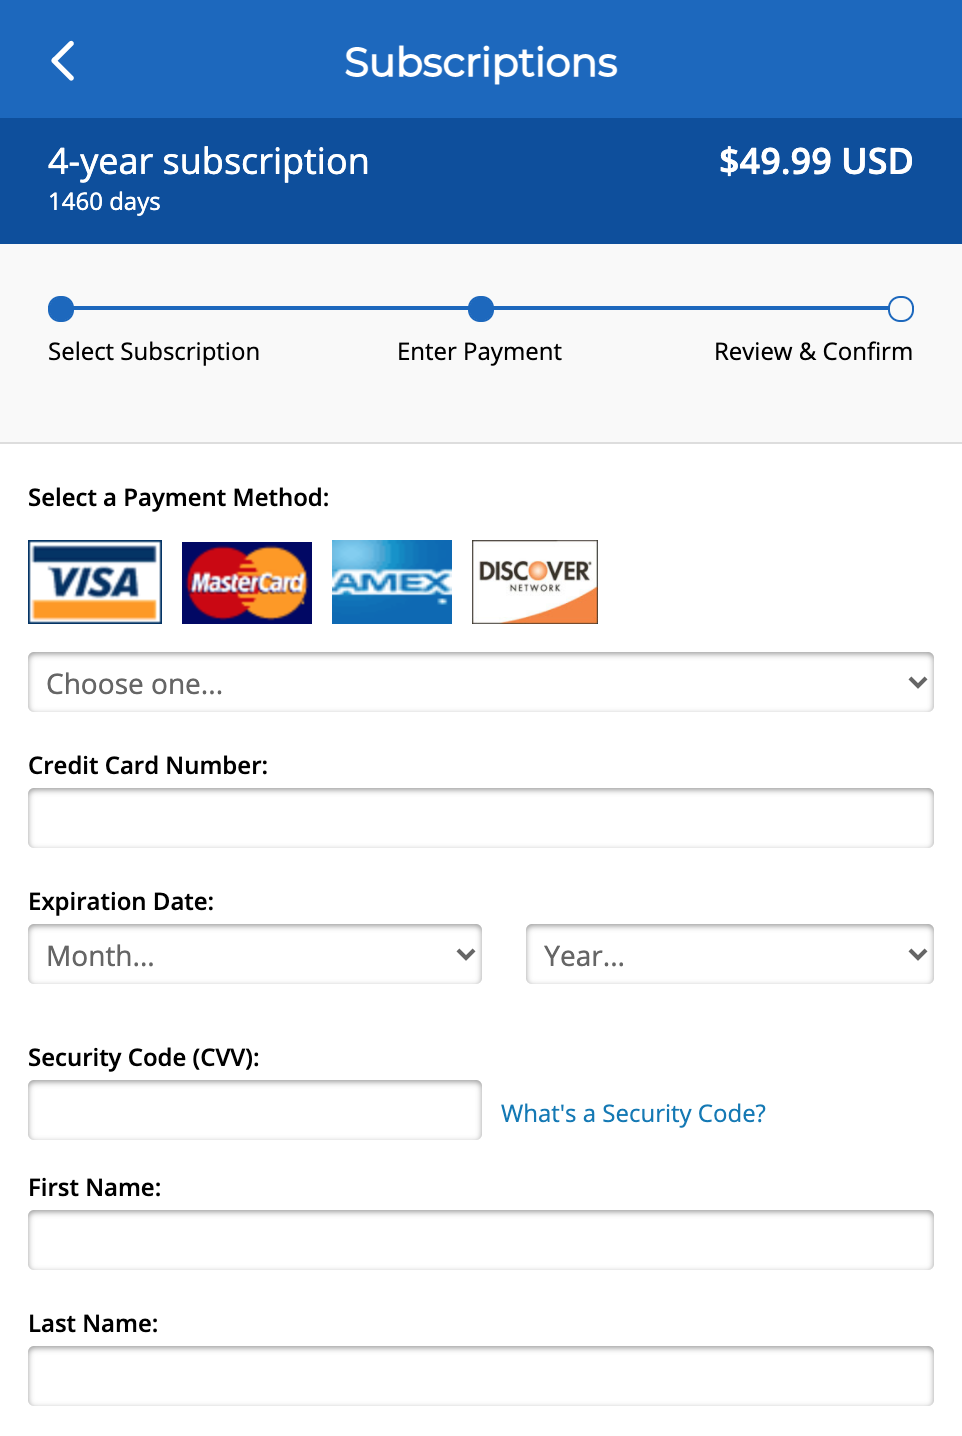Screen dimensions: 962x1436
Task: Open the expiration Year dropdown
Action: pyautogui.click(x=729, y=954)
